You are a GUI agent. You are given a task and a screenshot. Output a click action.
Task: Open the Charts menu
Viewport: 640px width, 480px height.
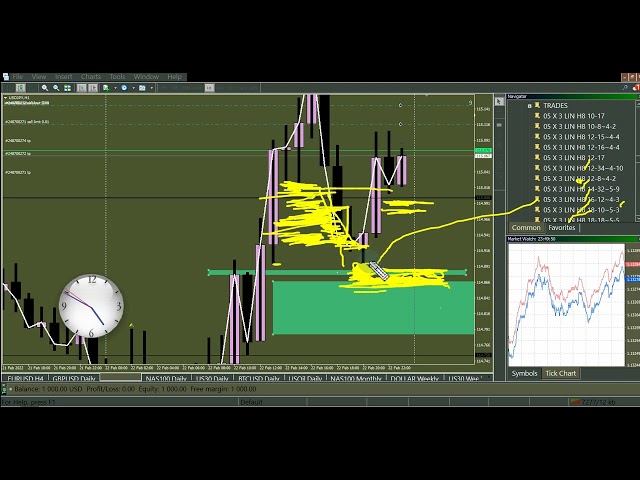[x=91, y=77]
